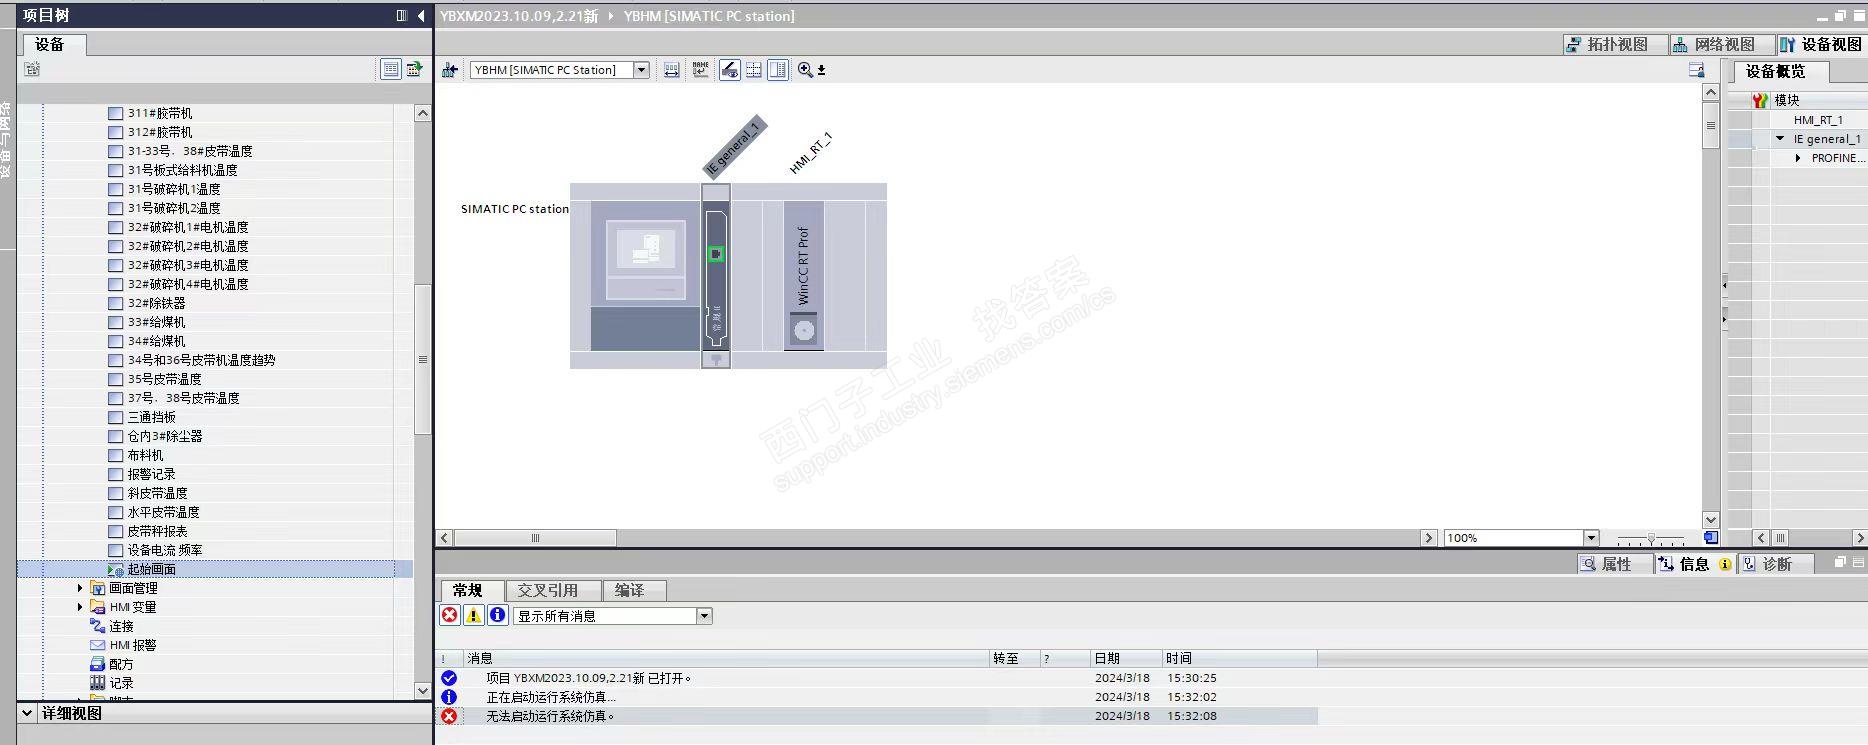Select 起始画面 screen in the project tree

click(x=151, y=569)
